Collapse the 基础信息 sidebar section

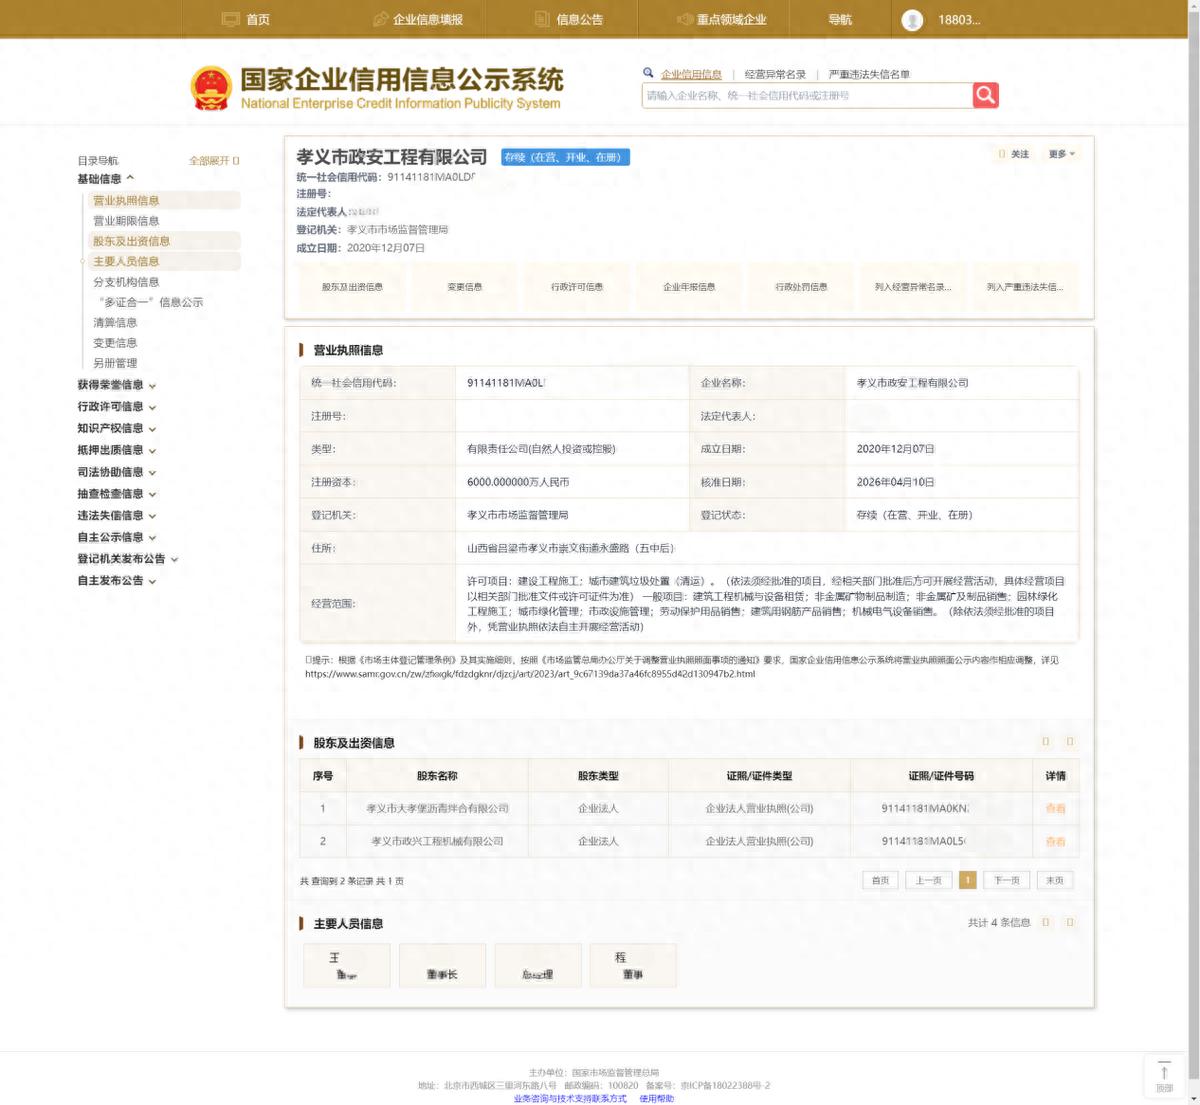point(105,179)
